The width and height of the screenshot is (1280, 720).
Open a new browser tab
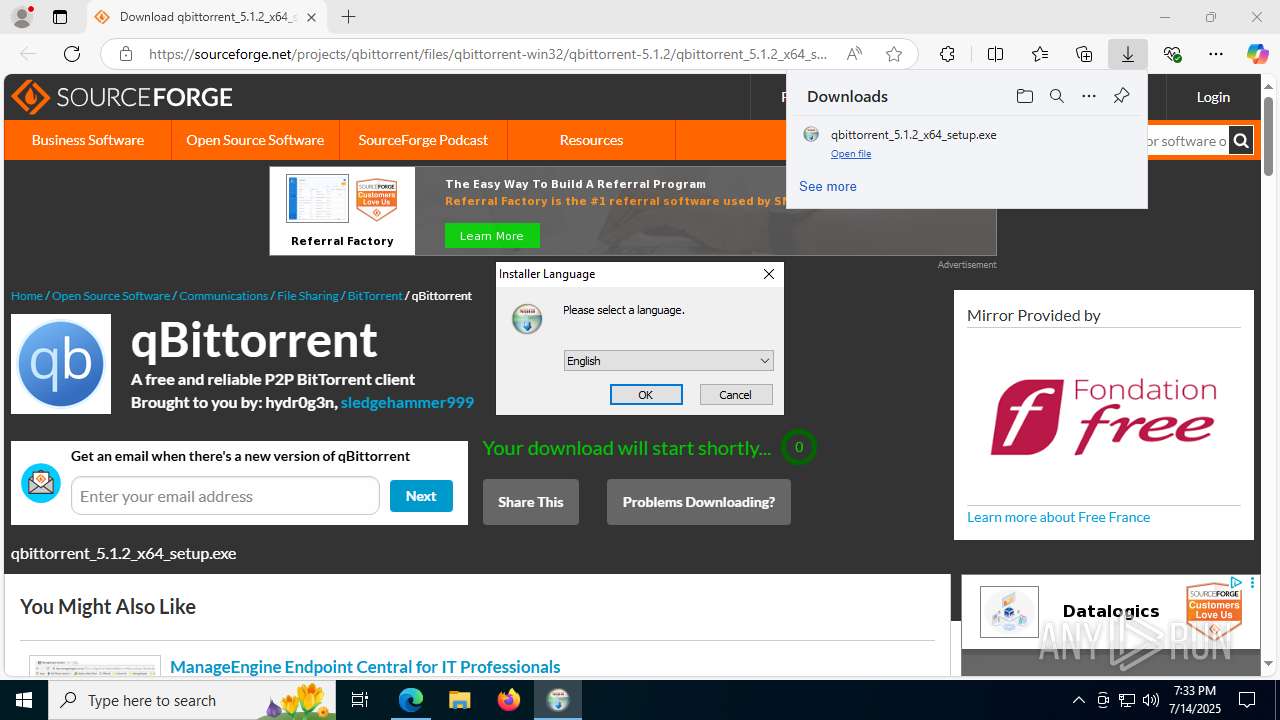[x=348, y=17]
